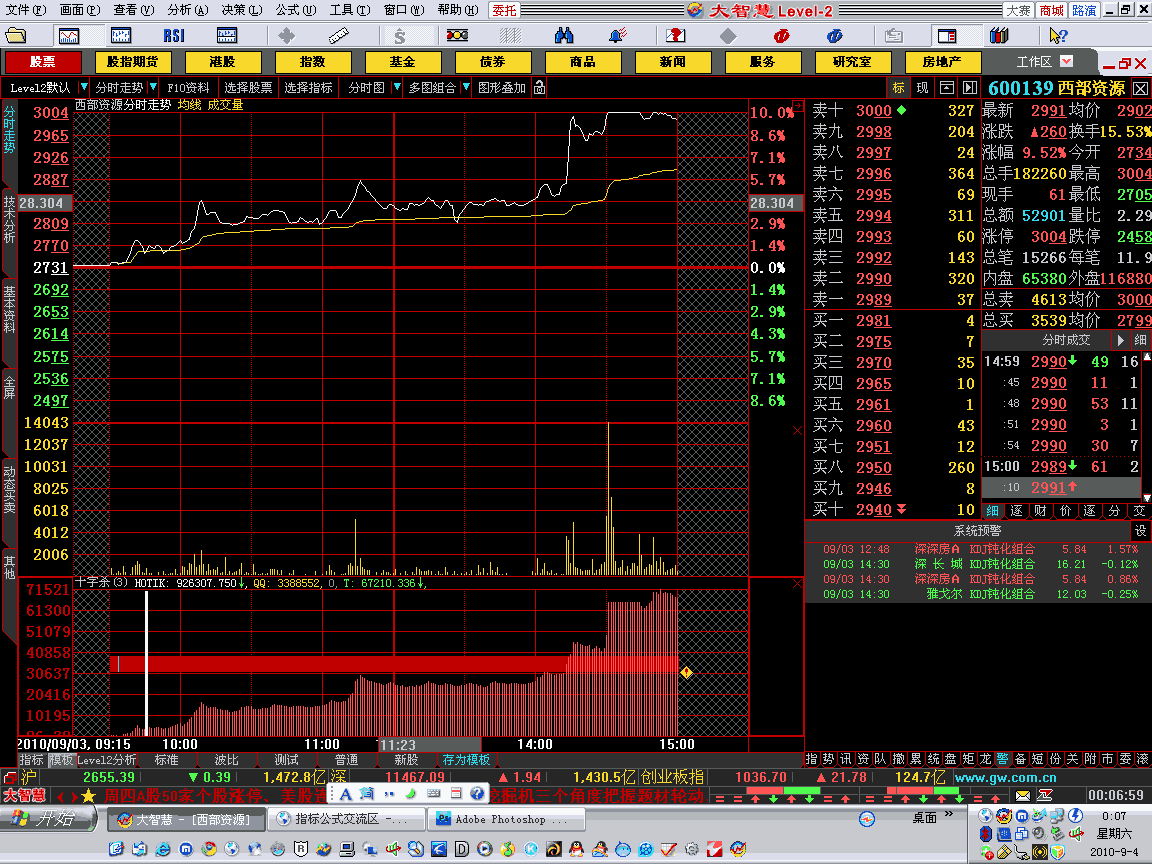Open the 工作区 workspace dropdown

[x=1067, y=62]
